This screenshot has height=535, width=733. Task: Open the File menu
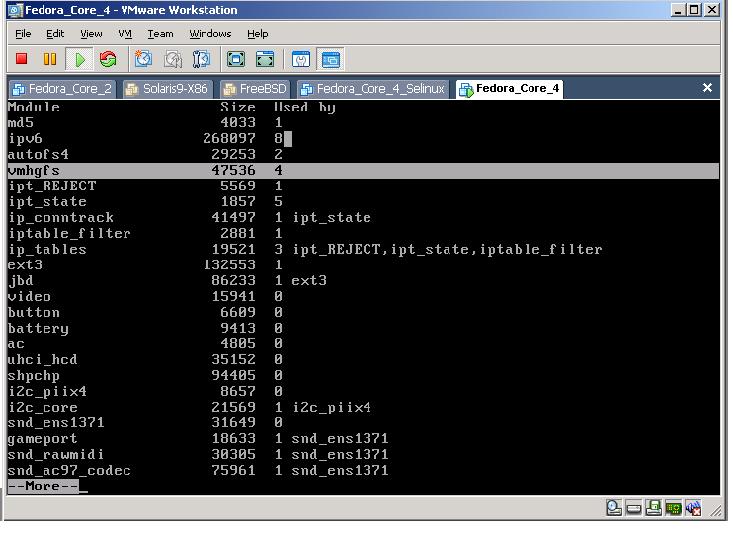pyautogui.click(x=23, y=34)
